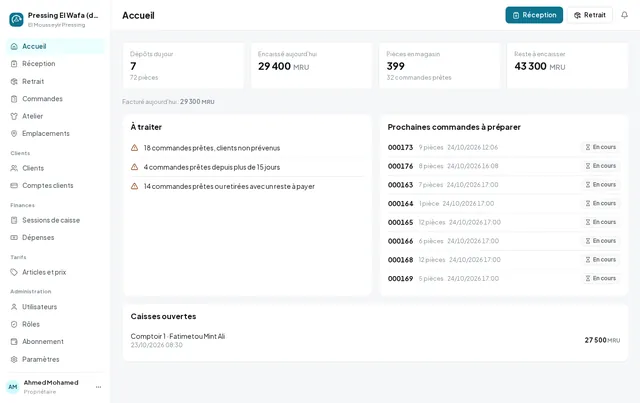Screen dimensions: 640x403
Task: Click the Retrait button in header
Action: coord(589,15)
